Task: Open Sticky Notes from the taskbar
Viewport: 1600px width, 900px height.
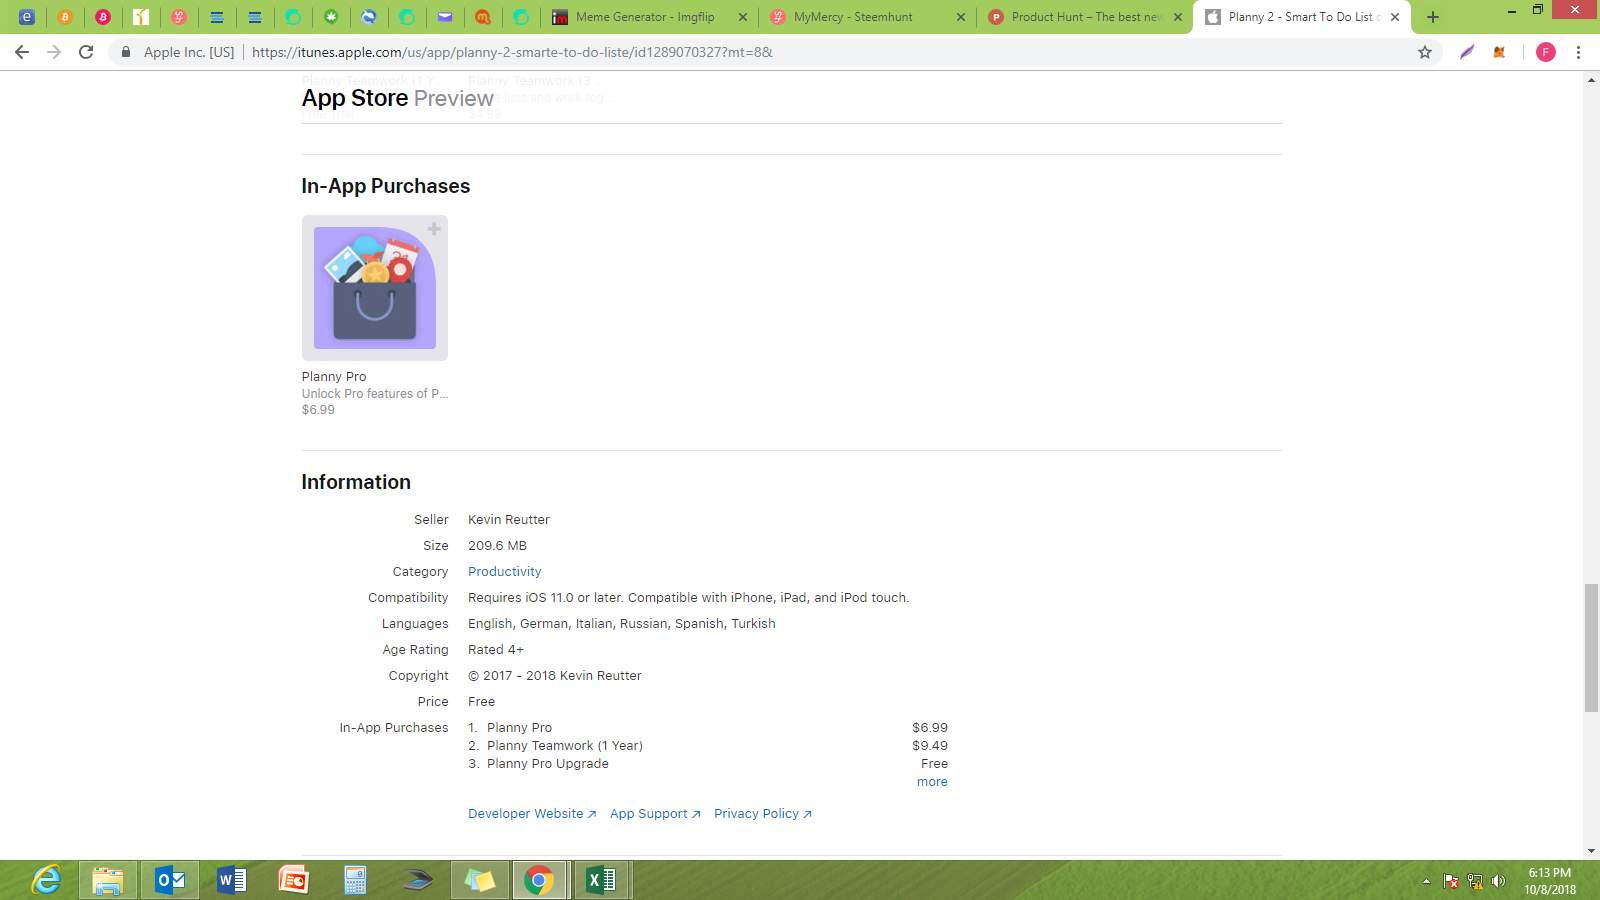Action: pyautogui.click(x=480, y=880)
